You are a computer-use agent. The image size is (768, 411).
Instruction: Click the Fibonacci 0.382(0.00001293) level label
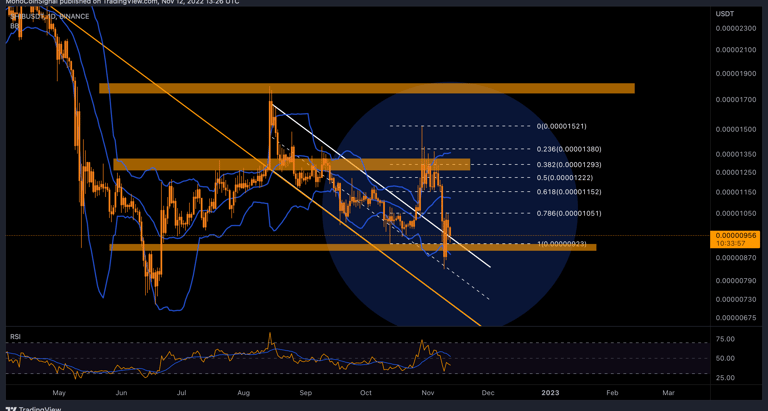coord(569,165)
